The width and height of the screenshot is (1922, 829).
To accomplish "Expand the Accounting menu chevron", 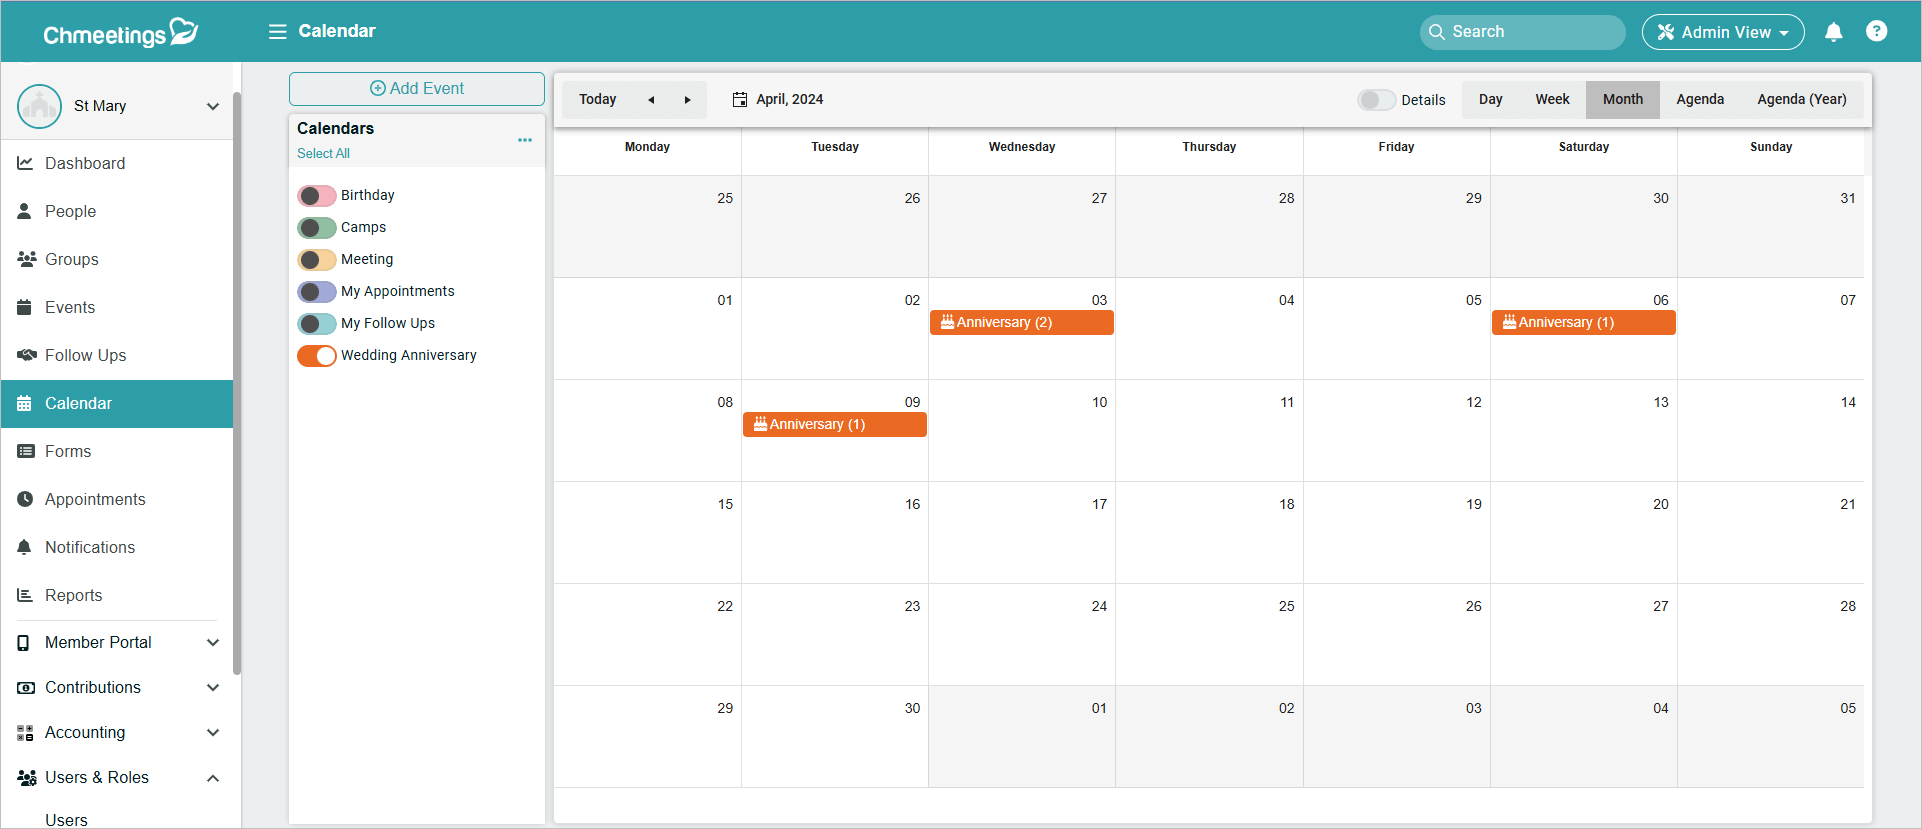I will 213,732.
